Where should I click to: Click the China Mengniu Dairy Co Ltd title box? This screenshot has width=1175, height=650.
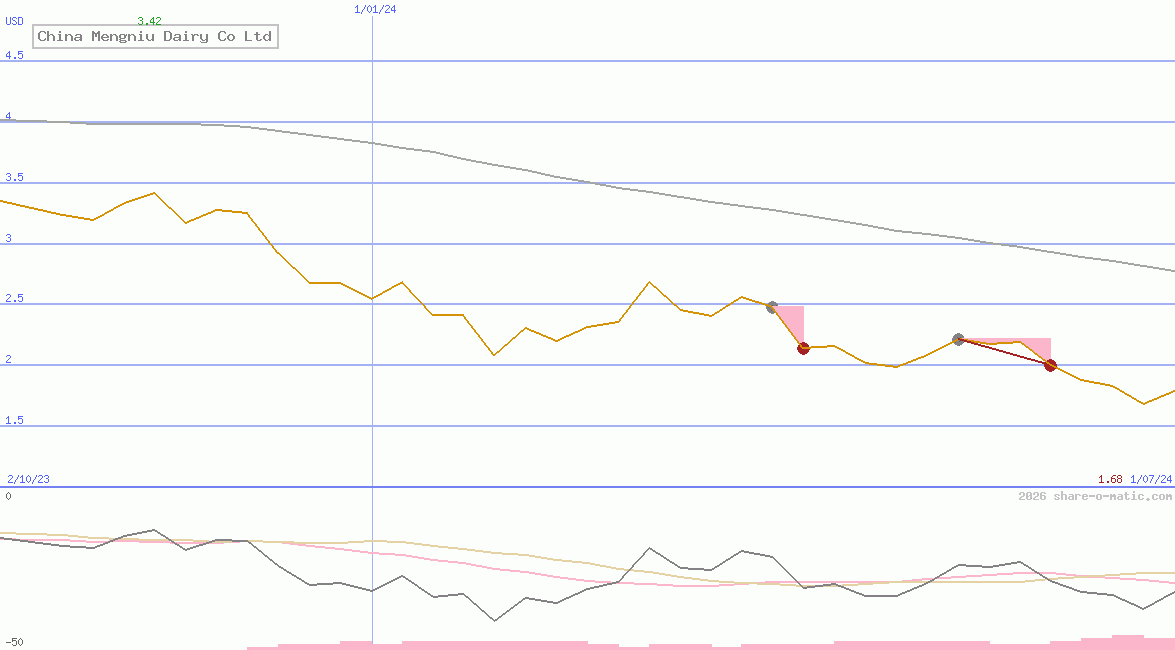[x=155, y=36]
